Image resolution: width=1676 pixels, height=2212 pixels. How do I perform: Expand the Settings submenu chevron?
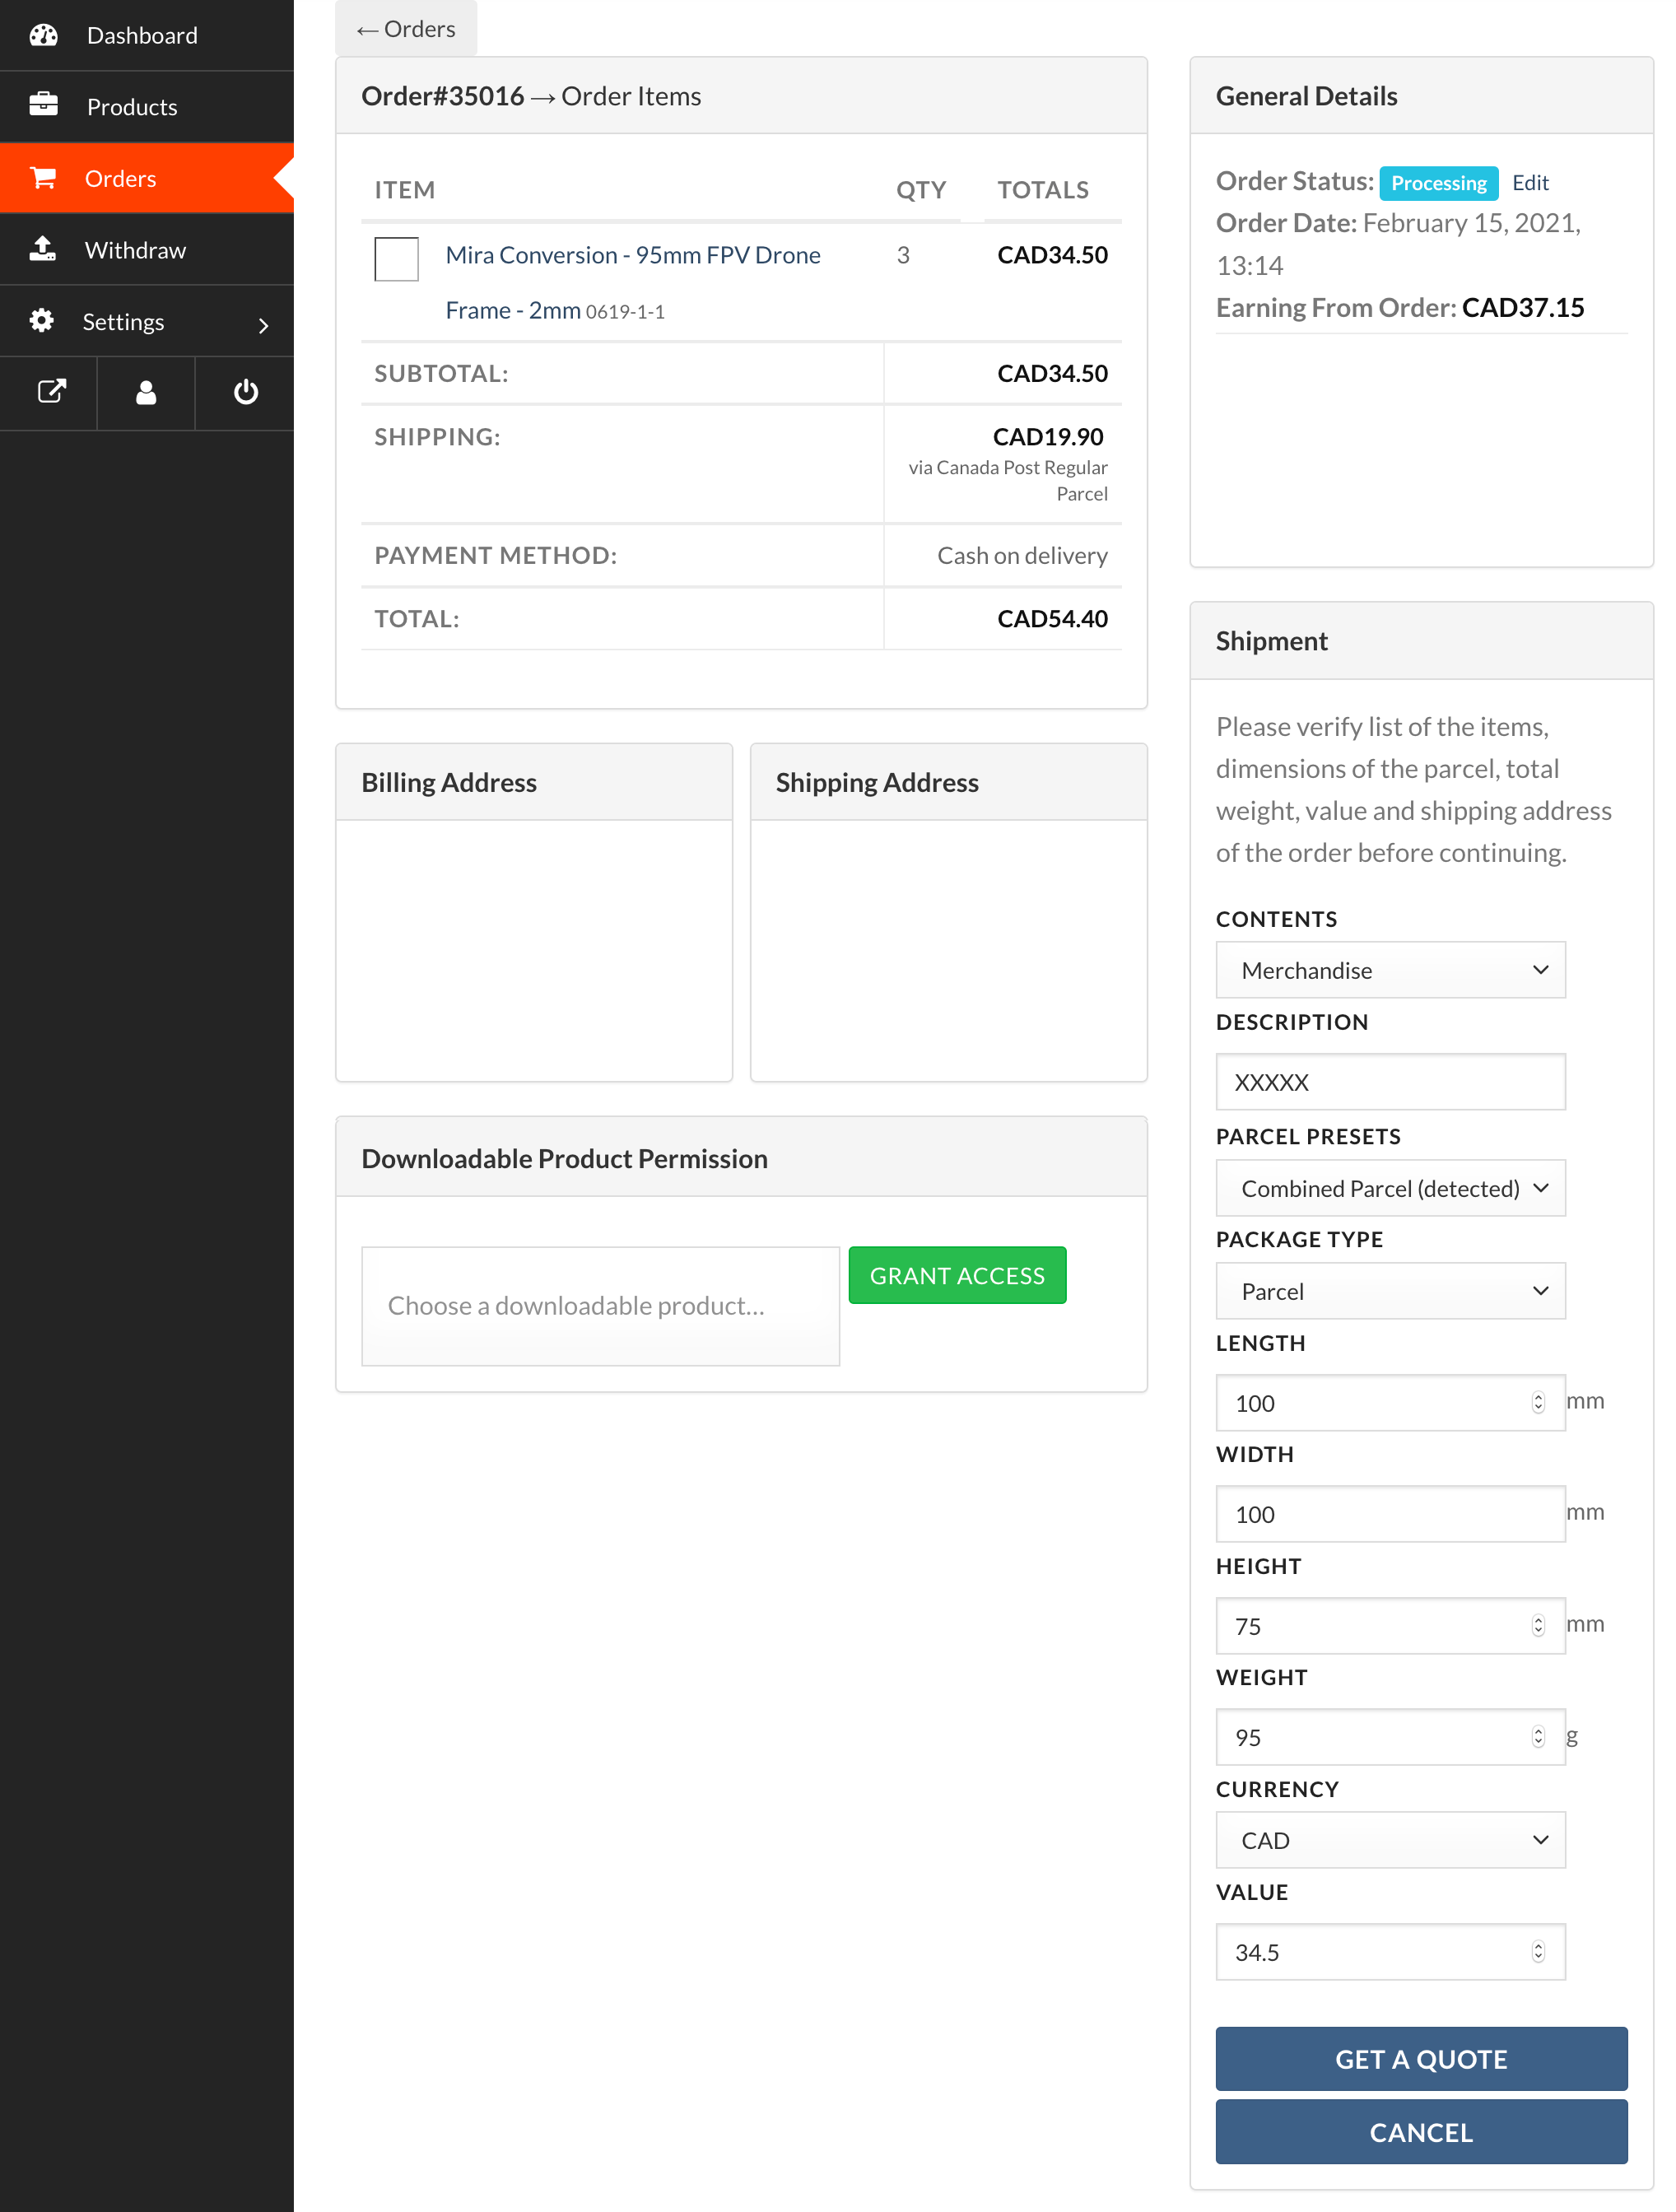point(263,325)
